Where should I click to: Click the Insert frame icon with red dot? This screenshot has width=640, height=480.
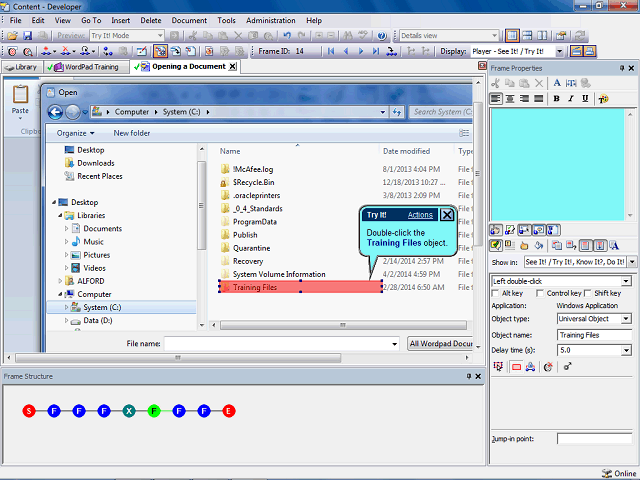coord(46,51)
